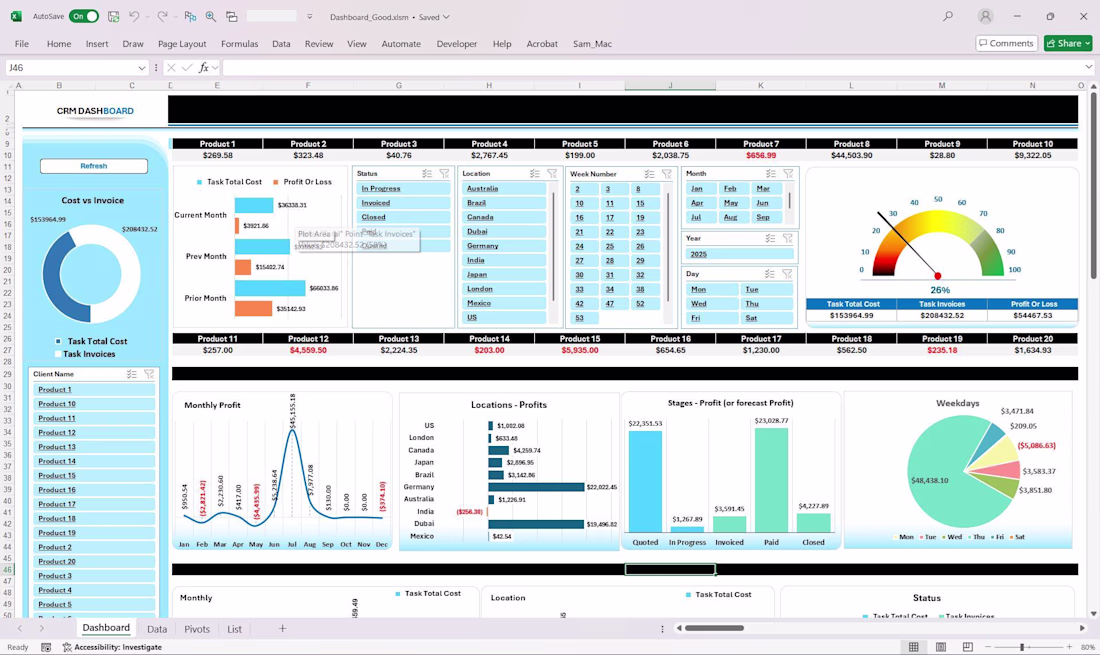Switch to Page Layout view in status bar

tap(941, 647)
